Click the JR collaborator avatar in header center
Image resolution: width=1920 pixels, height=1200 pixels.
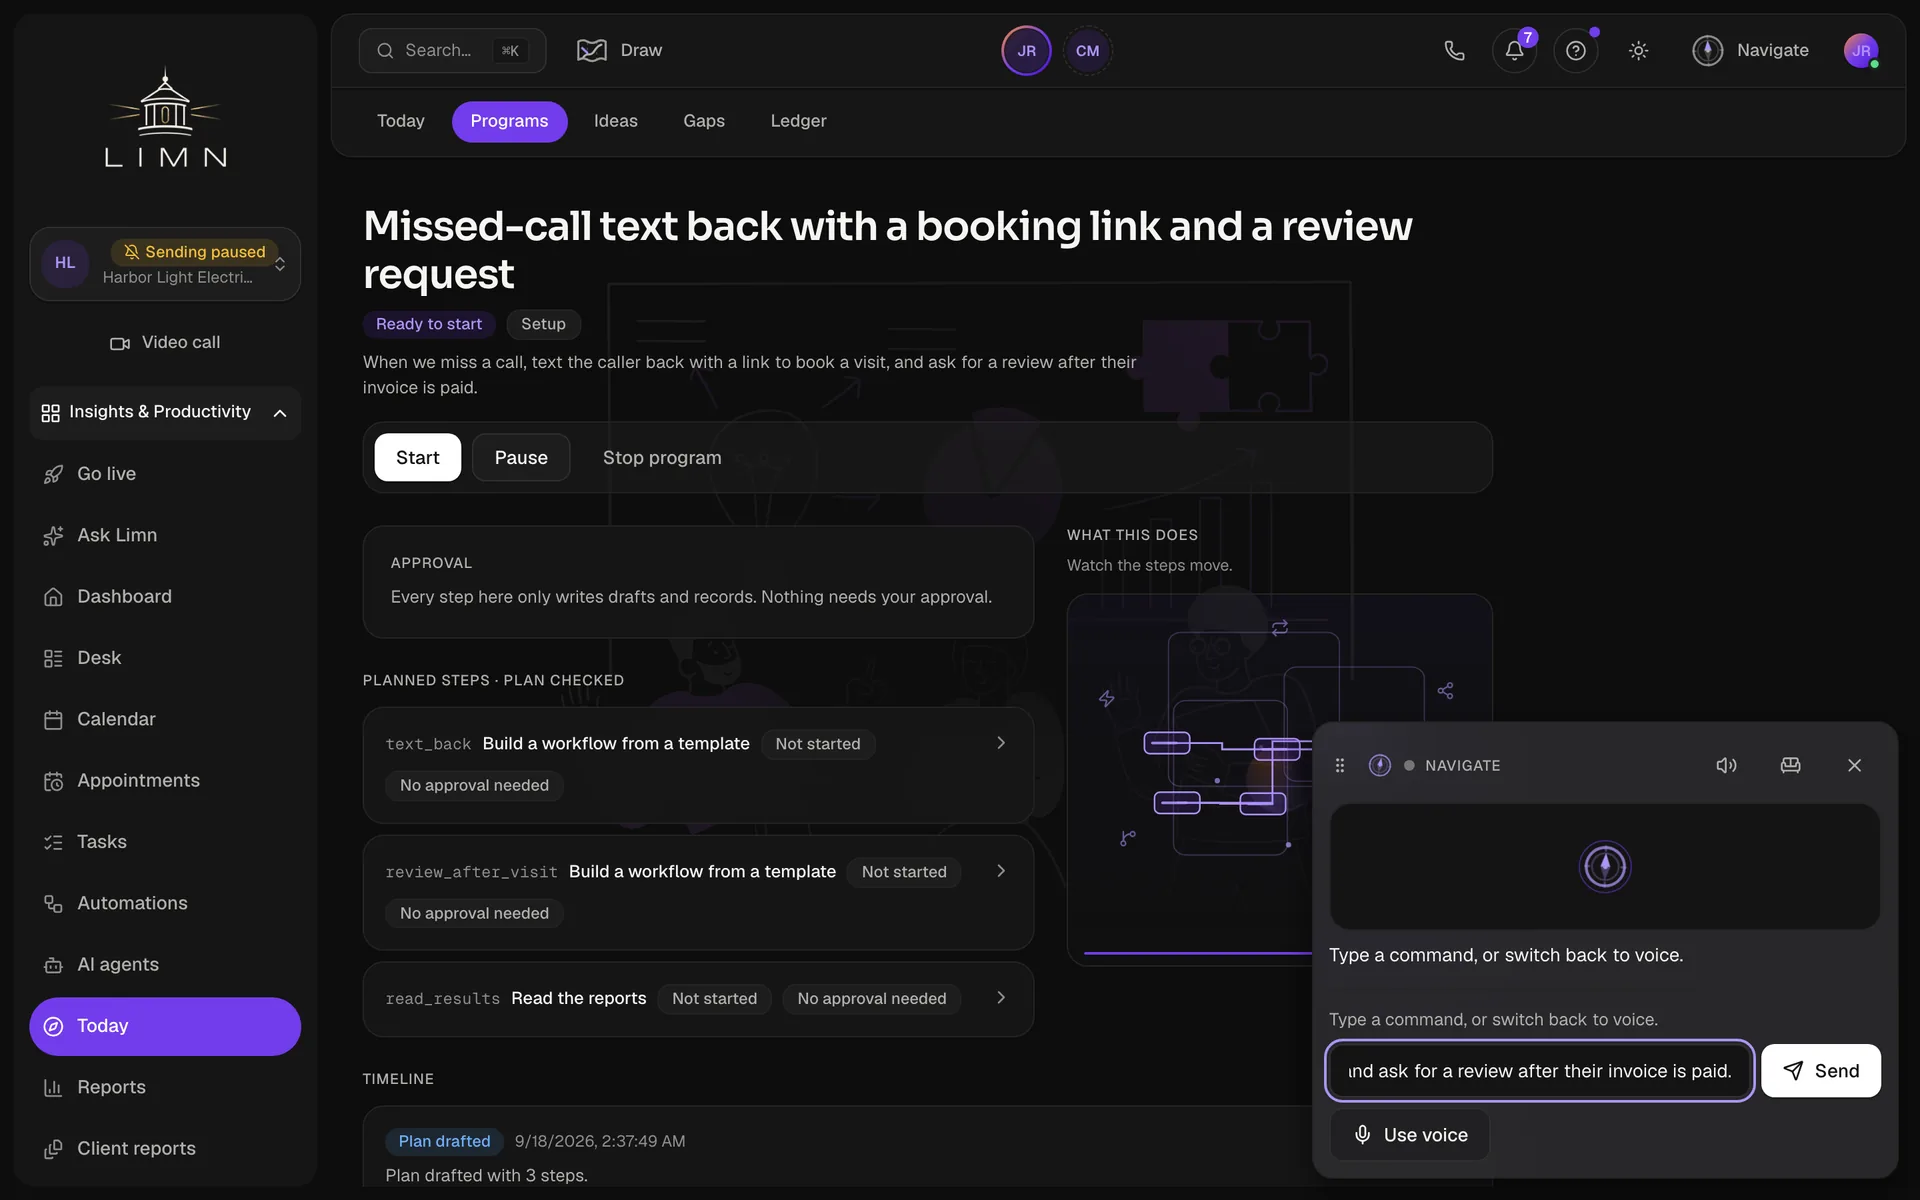tap(1026, 51)
